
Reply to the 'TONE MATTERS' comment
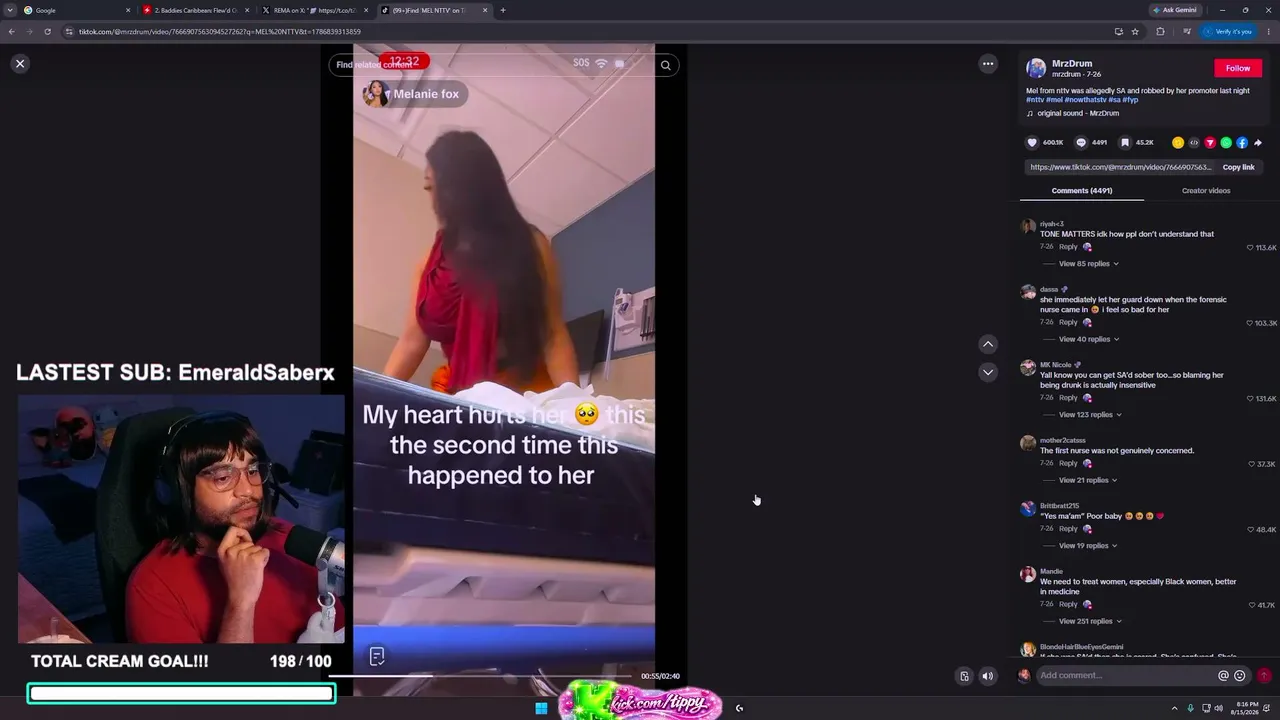[x=1068, y=247]
